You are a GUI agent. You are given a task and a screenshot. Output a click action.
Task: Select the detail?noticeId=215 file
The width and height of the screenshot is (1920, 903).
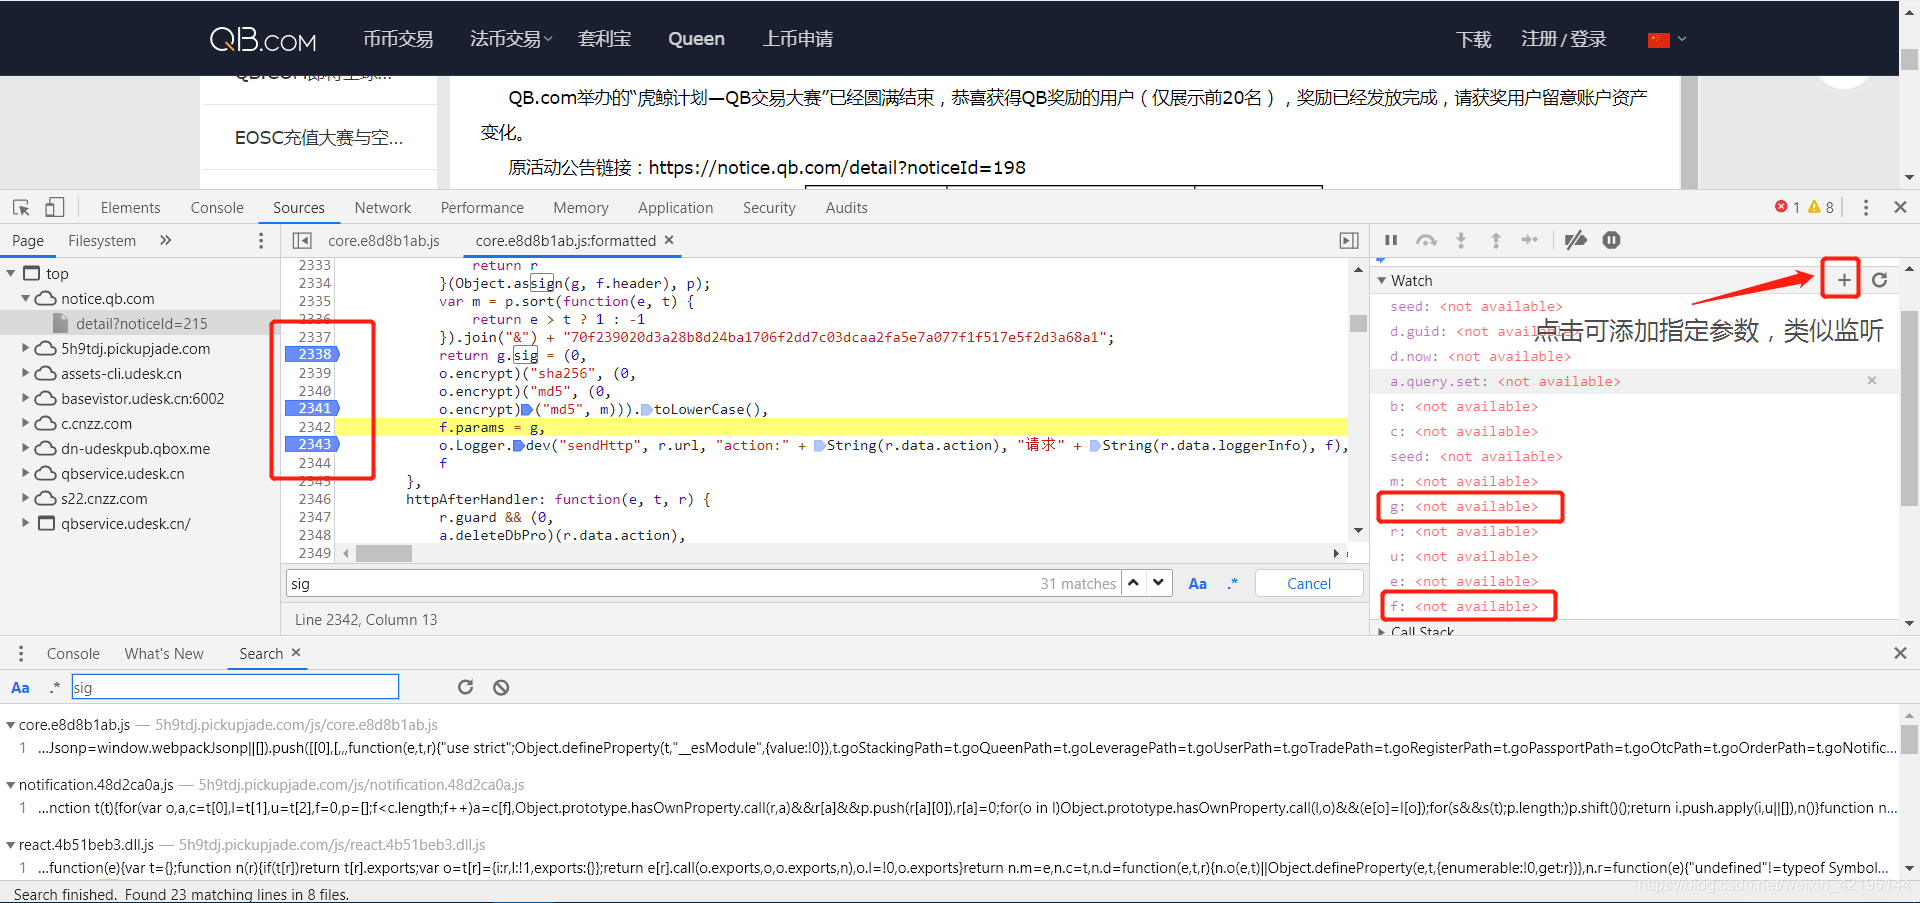click(x=142, y=323)
